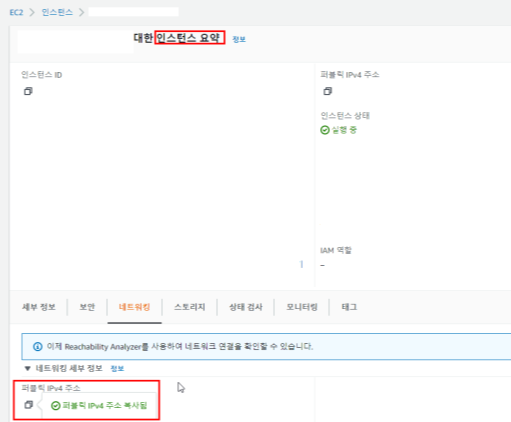Click the info icon in Reachability Analyzer banner
This screenshot has width=511, height=422.
[38, 347]
